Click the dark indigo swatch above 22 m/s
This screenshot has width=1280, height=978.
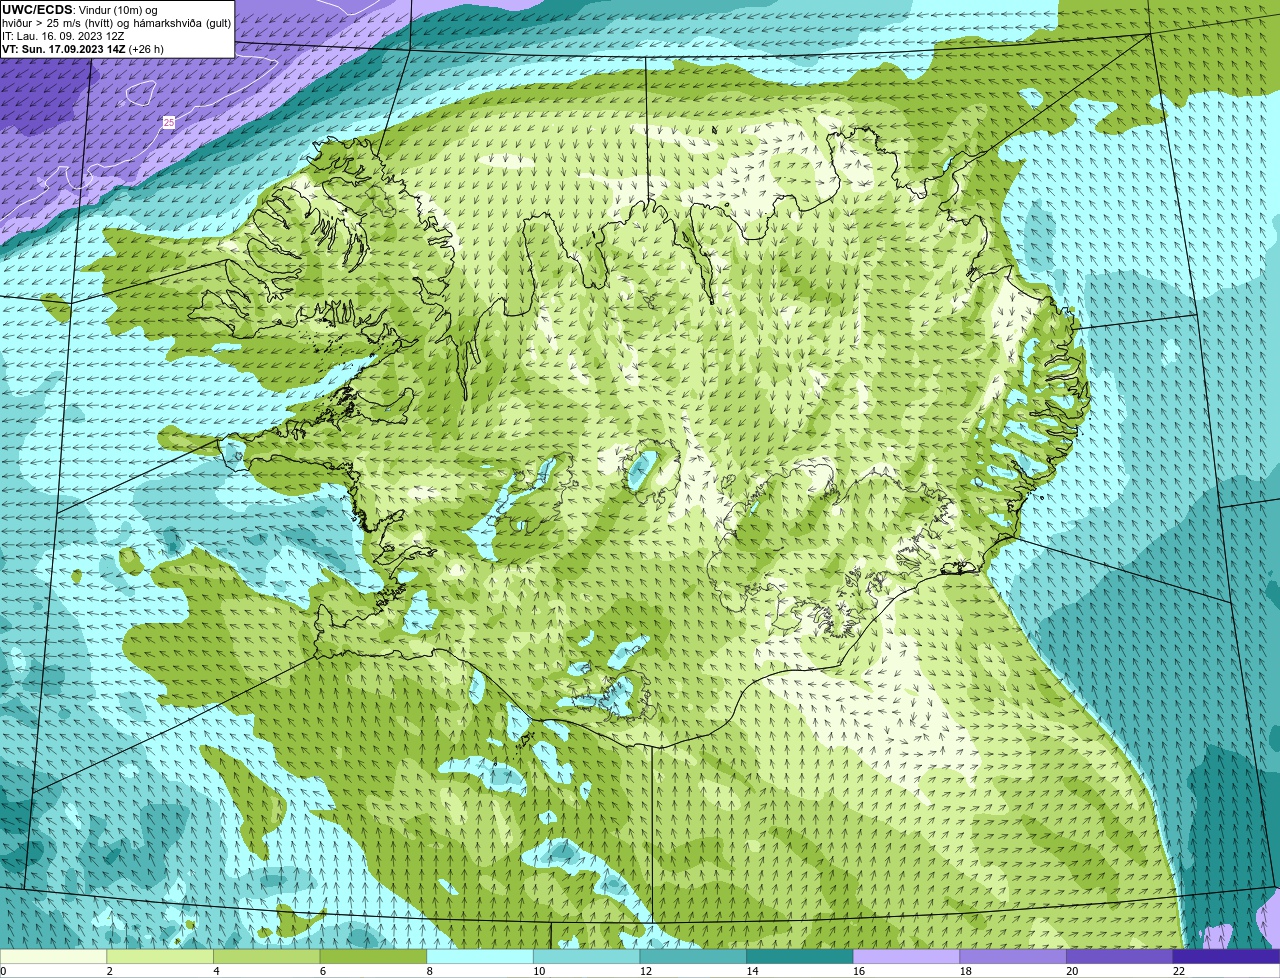(x=1227, y=956)
